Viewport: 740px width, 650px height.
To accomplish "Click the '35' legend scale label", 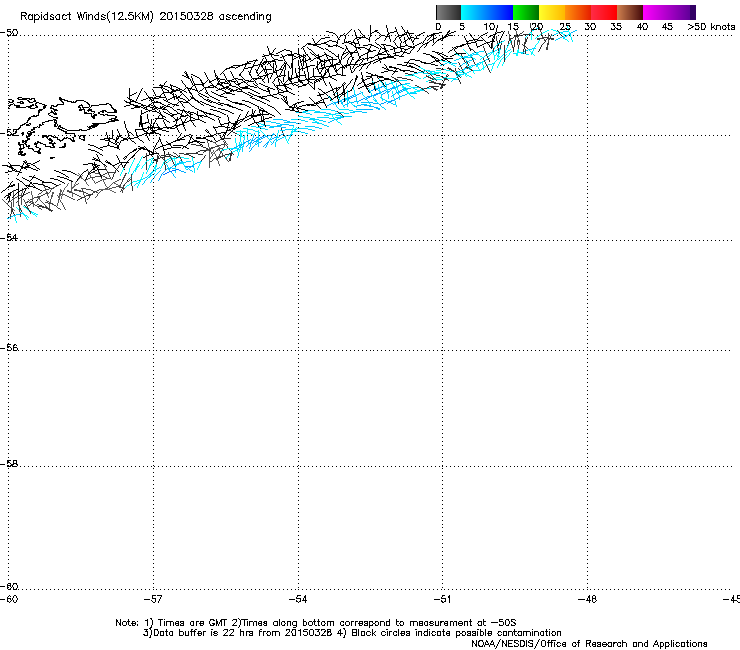I will (616, 27).
